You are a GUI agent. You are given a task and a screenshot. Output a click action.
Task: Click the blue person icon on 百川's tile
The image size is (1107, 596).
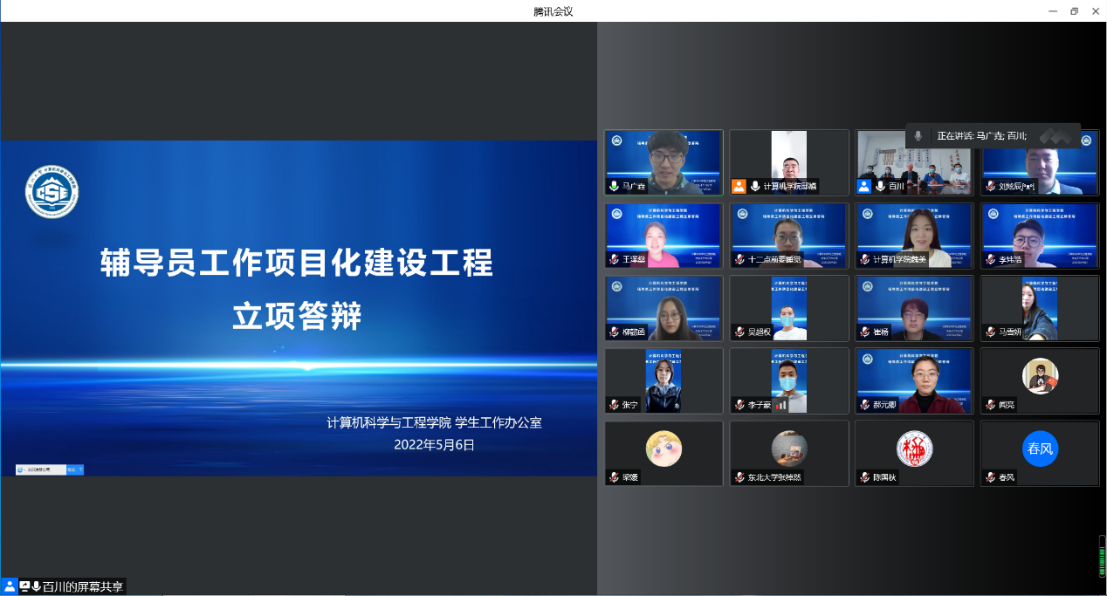pyautogui.click(x=864, y=186)
